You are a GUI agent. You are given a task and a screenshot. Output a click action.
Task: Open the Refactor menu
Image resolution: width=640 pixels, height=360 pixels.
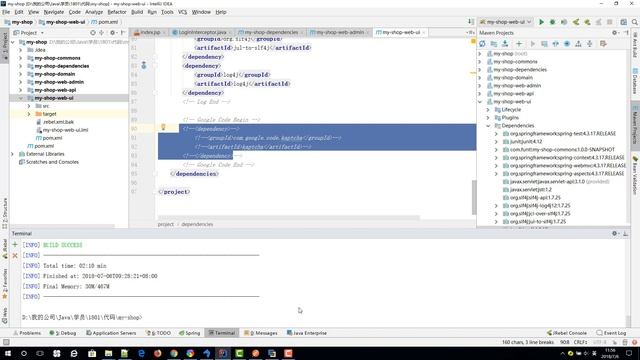(117, 12)
